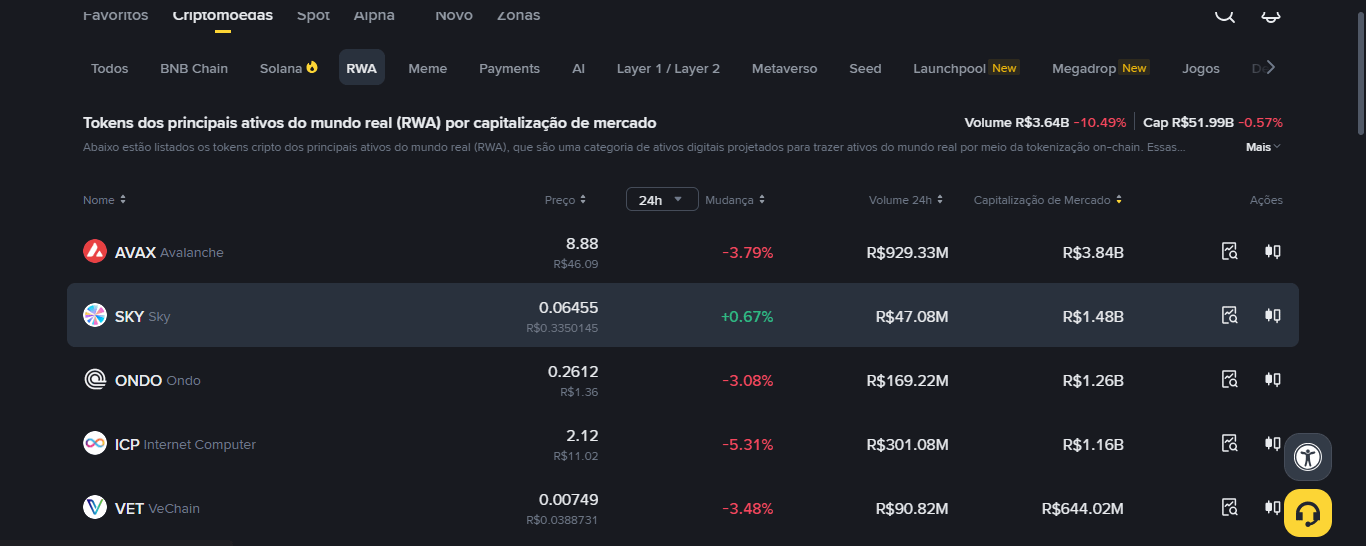The image size is (1366, 546).
Task: Sort by Volume 24h column header
Action: point(906,200)
